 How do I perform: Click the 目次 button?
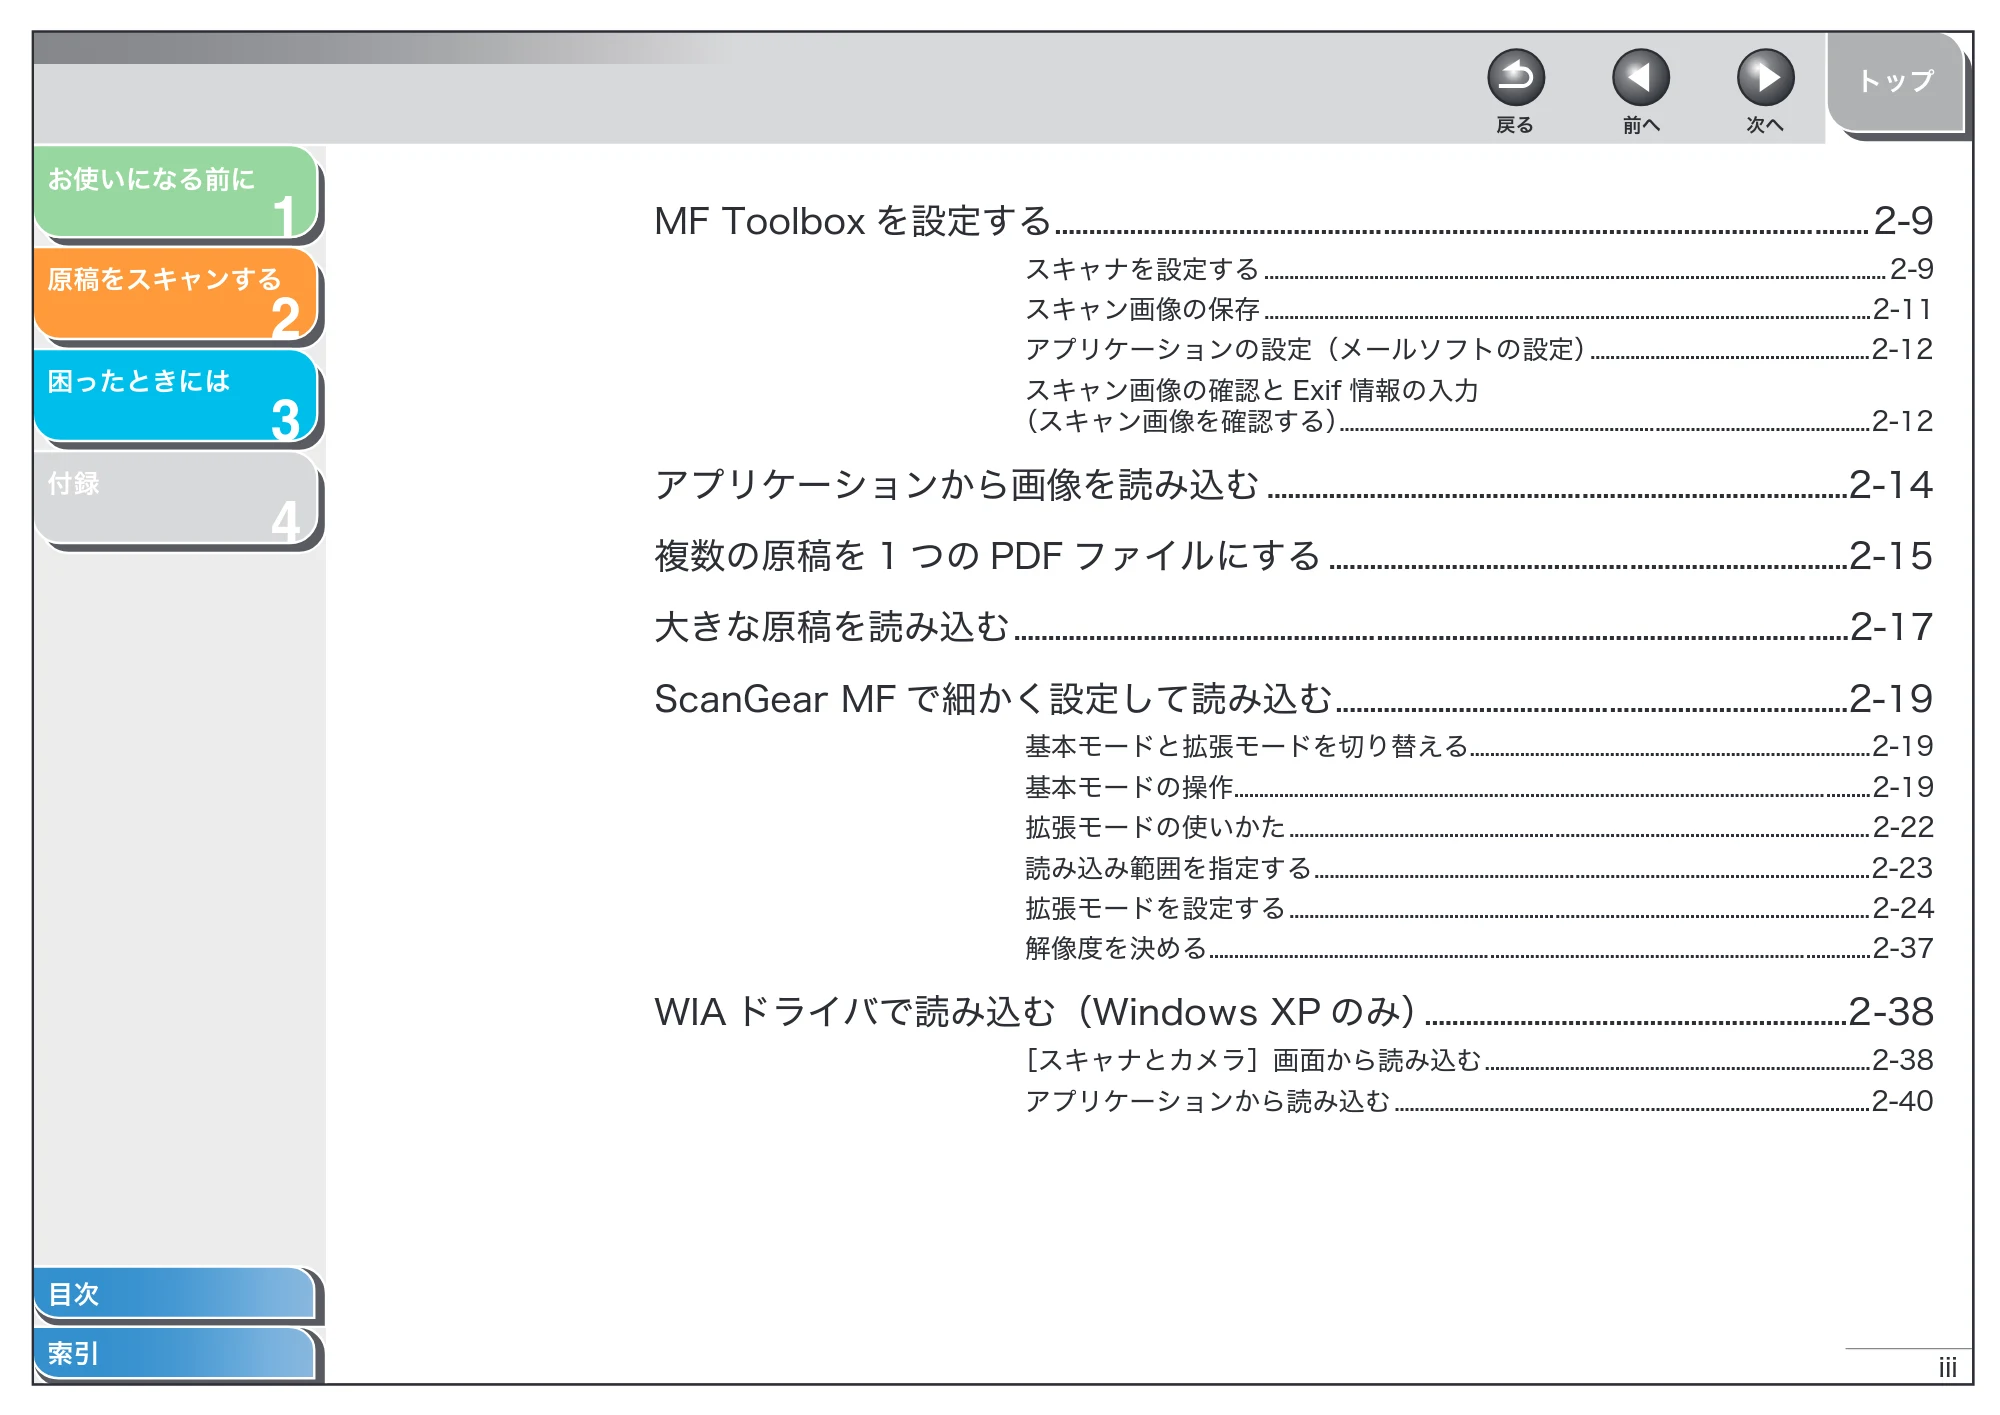174,1293
